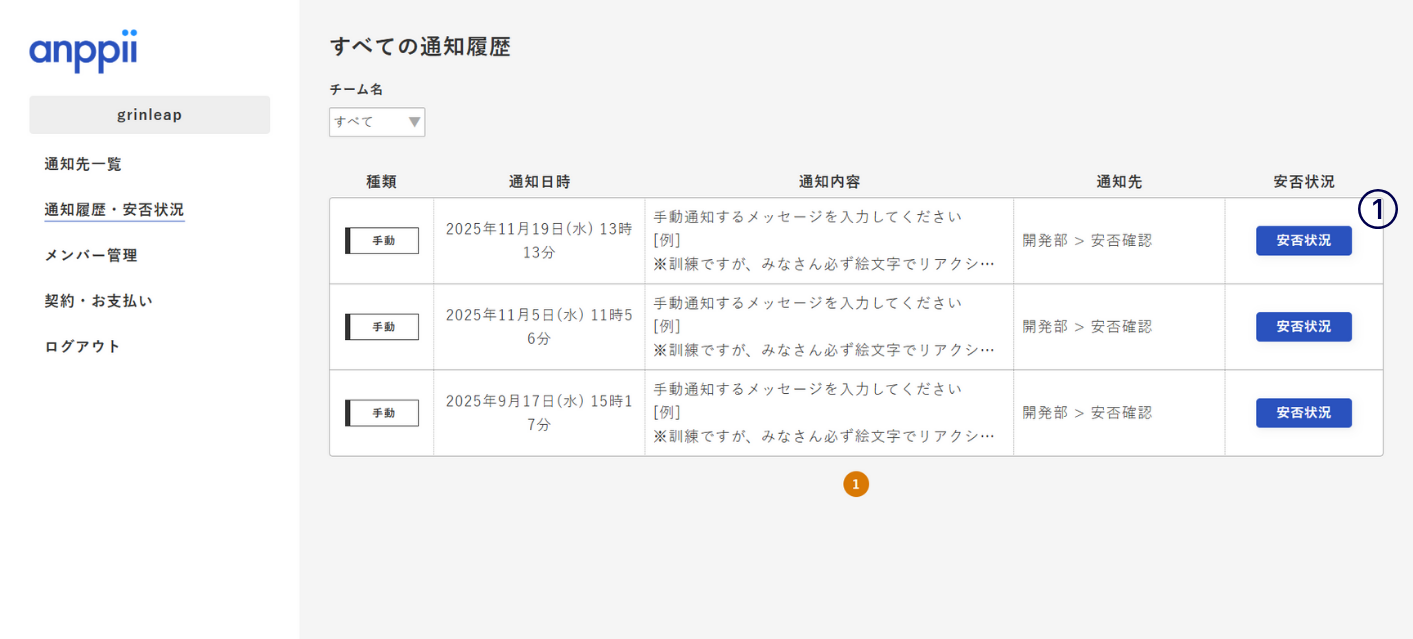
Task: Click ログアウト to sign out
Action: tap(82, 346)
